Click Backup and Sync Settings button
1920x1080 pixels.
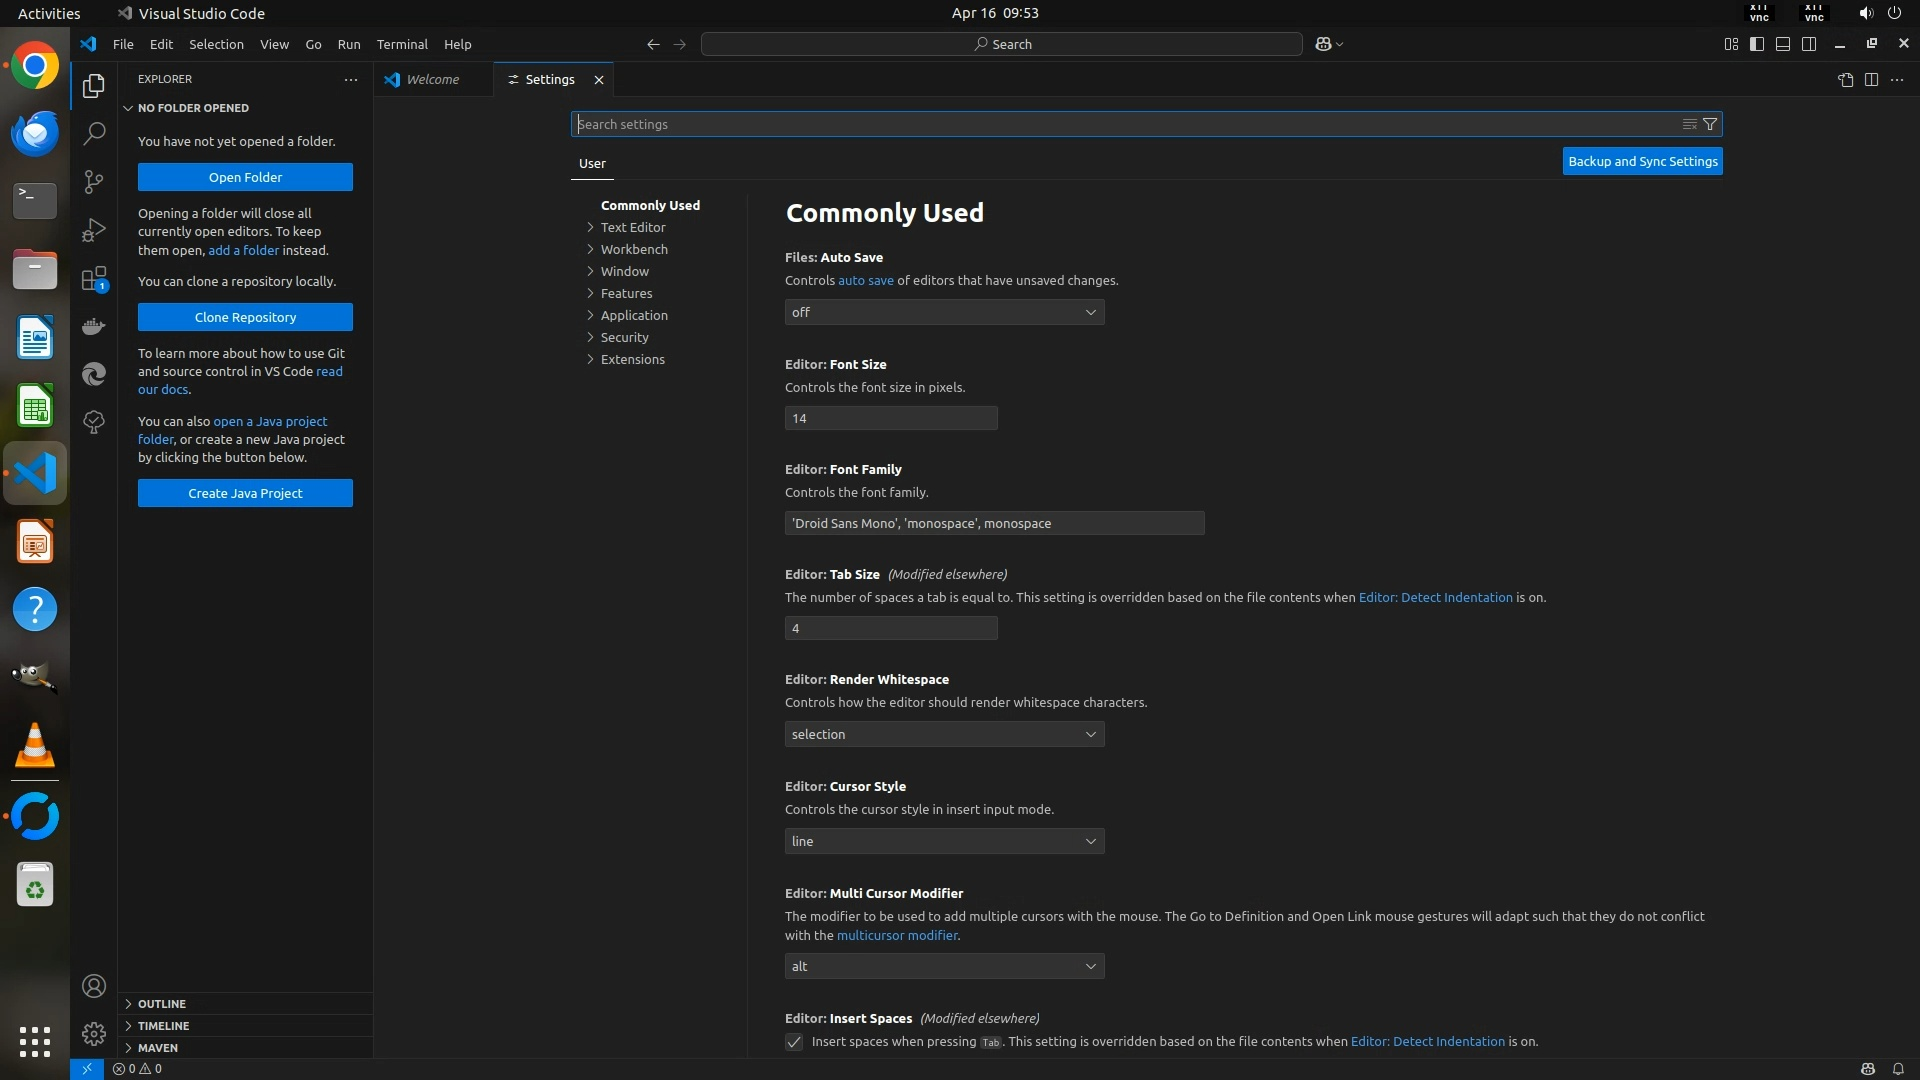(x=1642, y=161)
